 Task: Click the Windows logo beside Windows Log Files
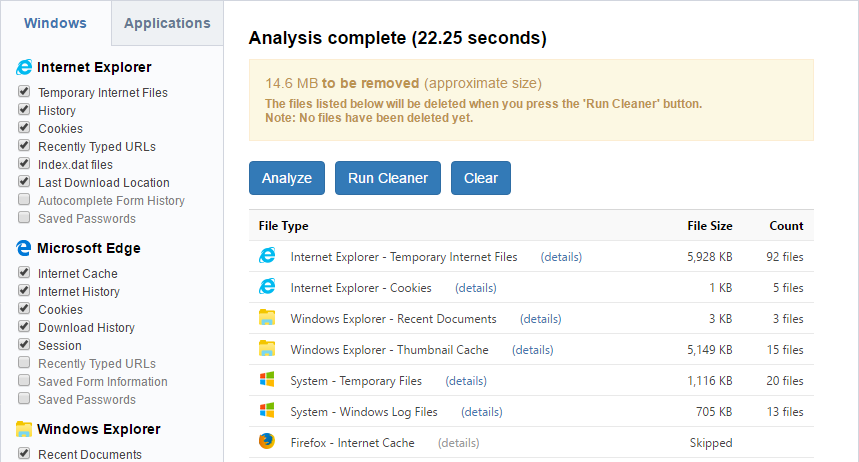[x=267, y=412]
